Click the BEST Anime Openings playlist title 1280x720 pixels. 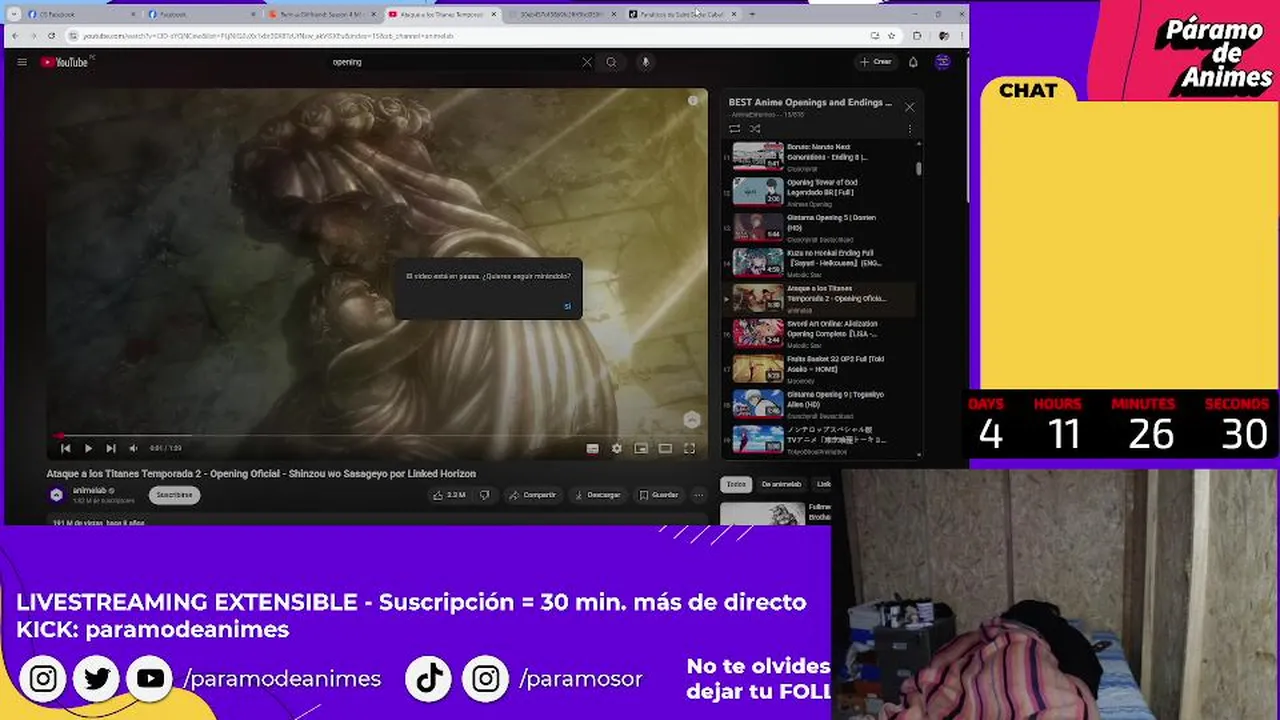tap(810, 102)
